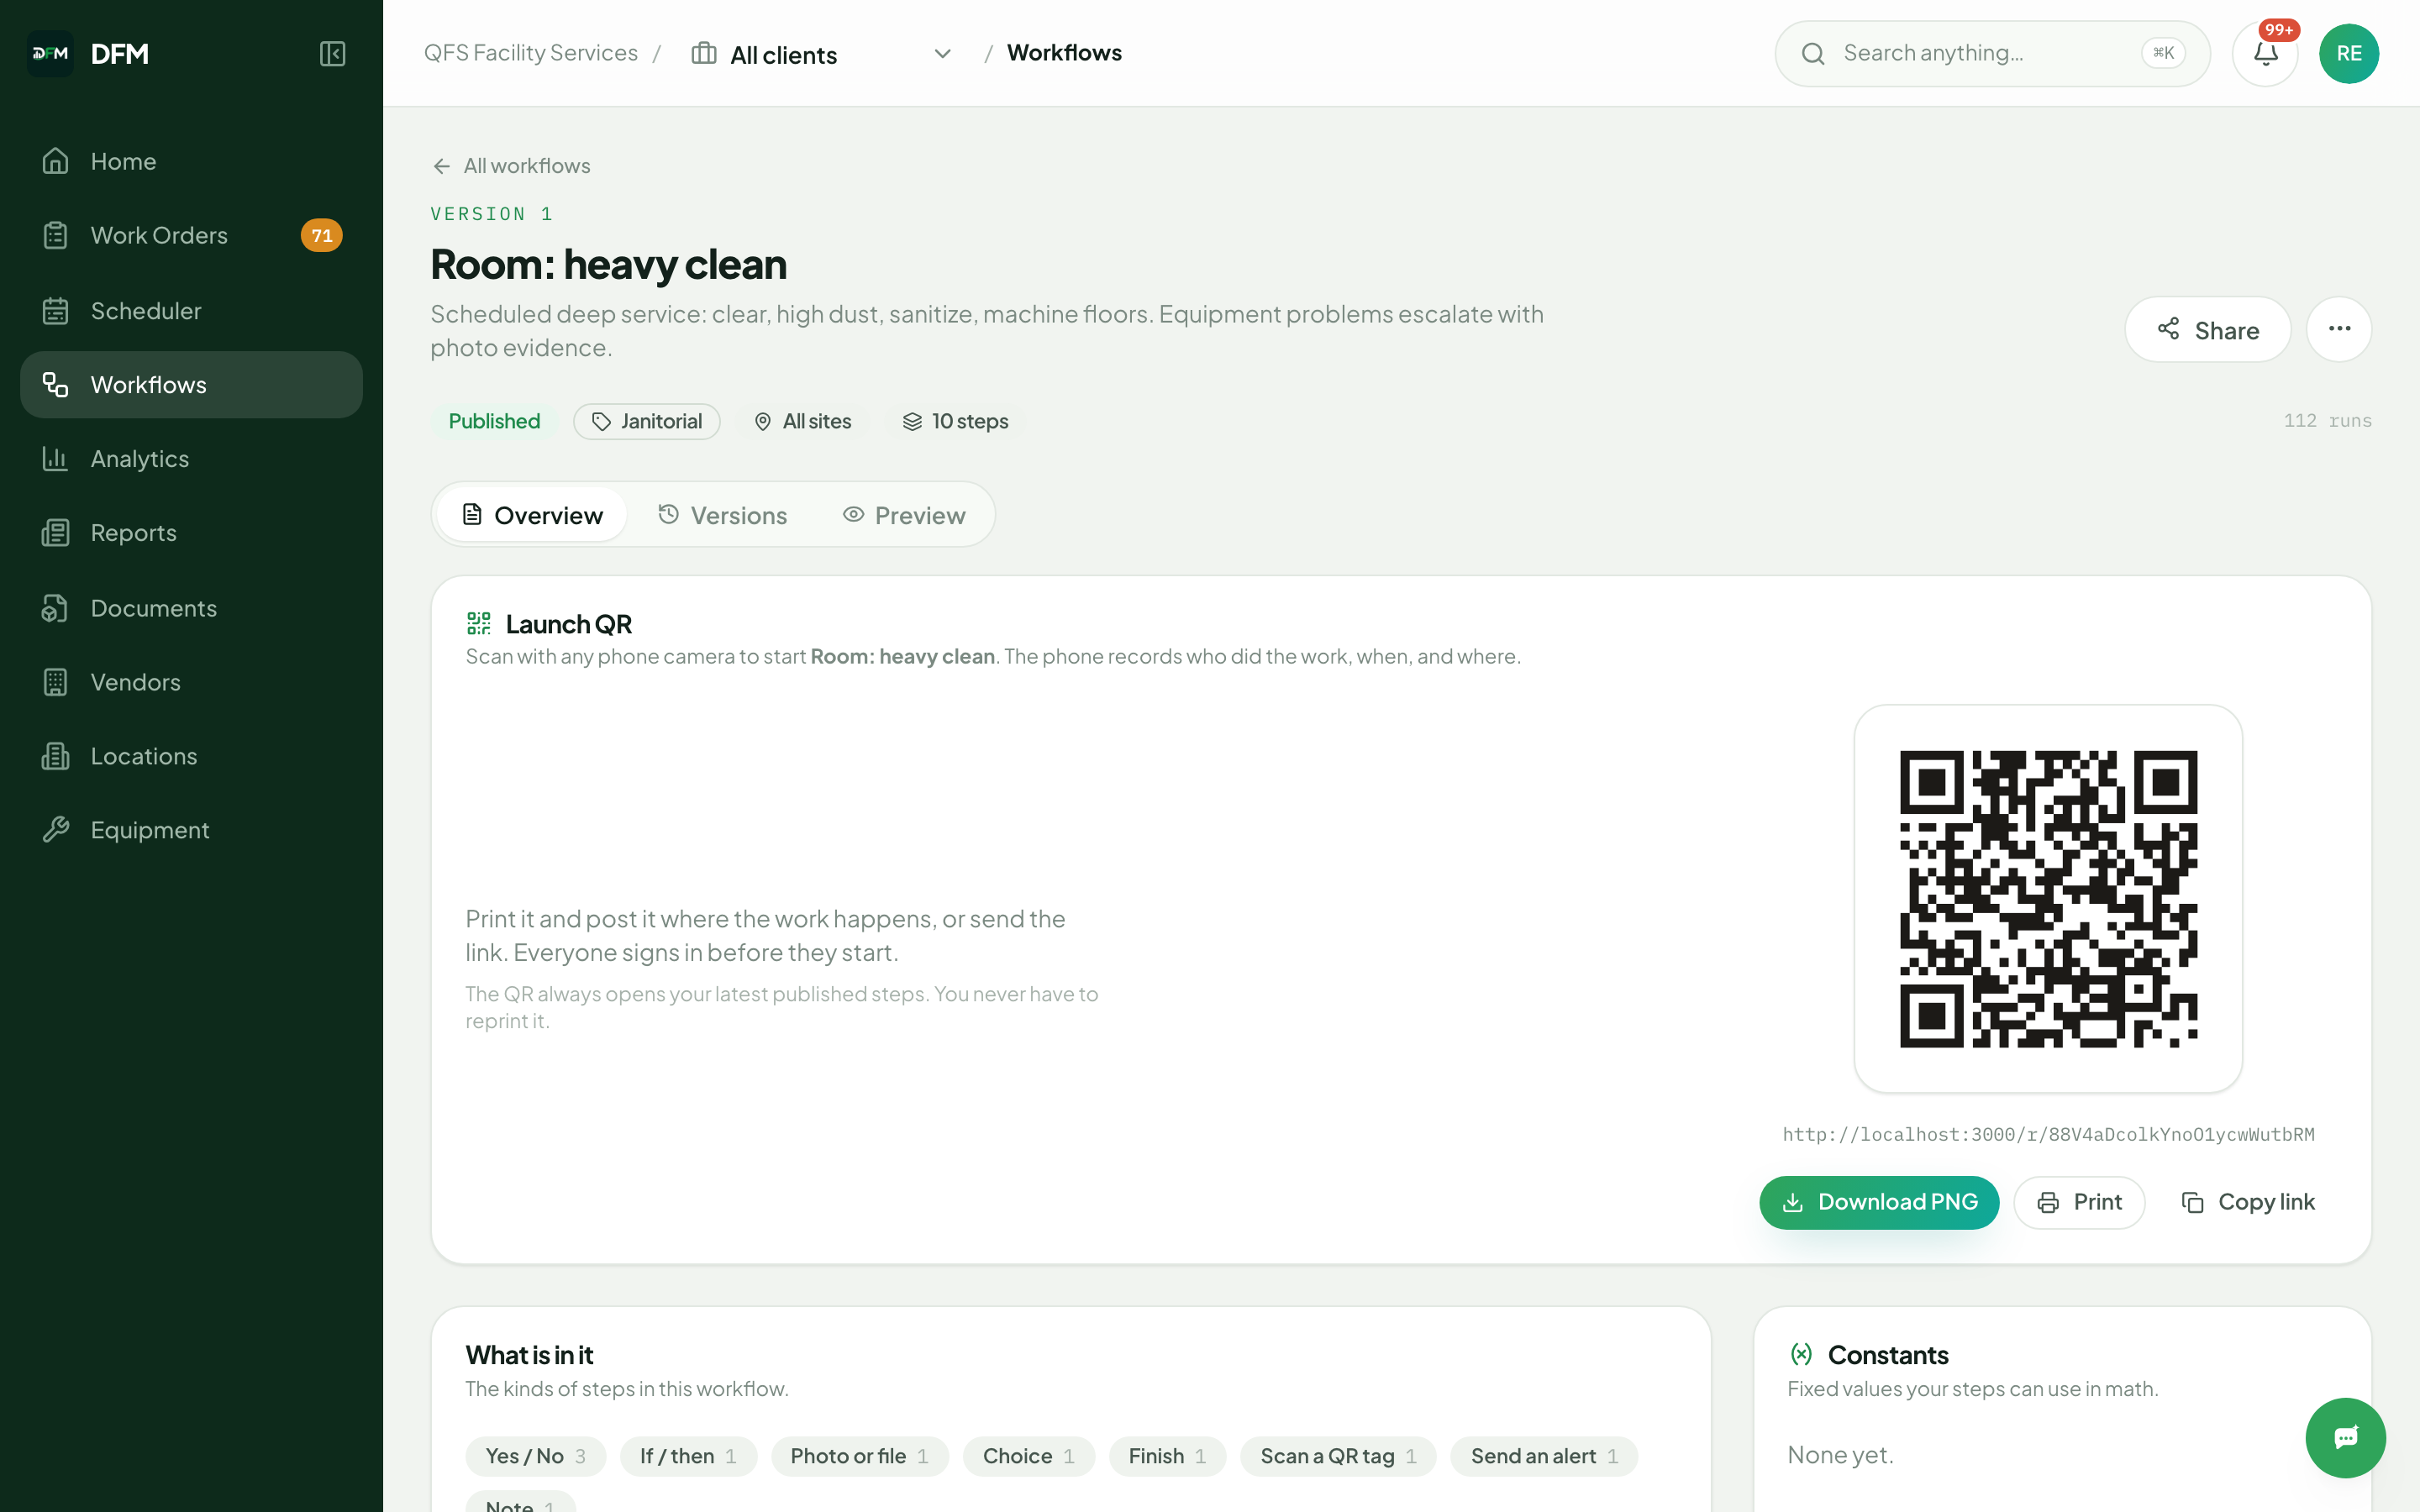Viewport: 2420px width, 1512px height.
Task: Open the Home sidebar item
Action: (191, 161)
